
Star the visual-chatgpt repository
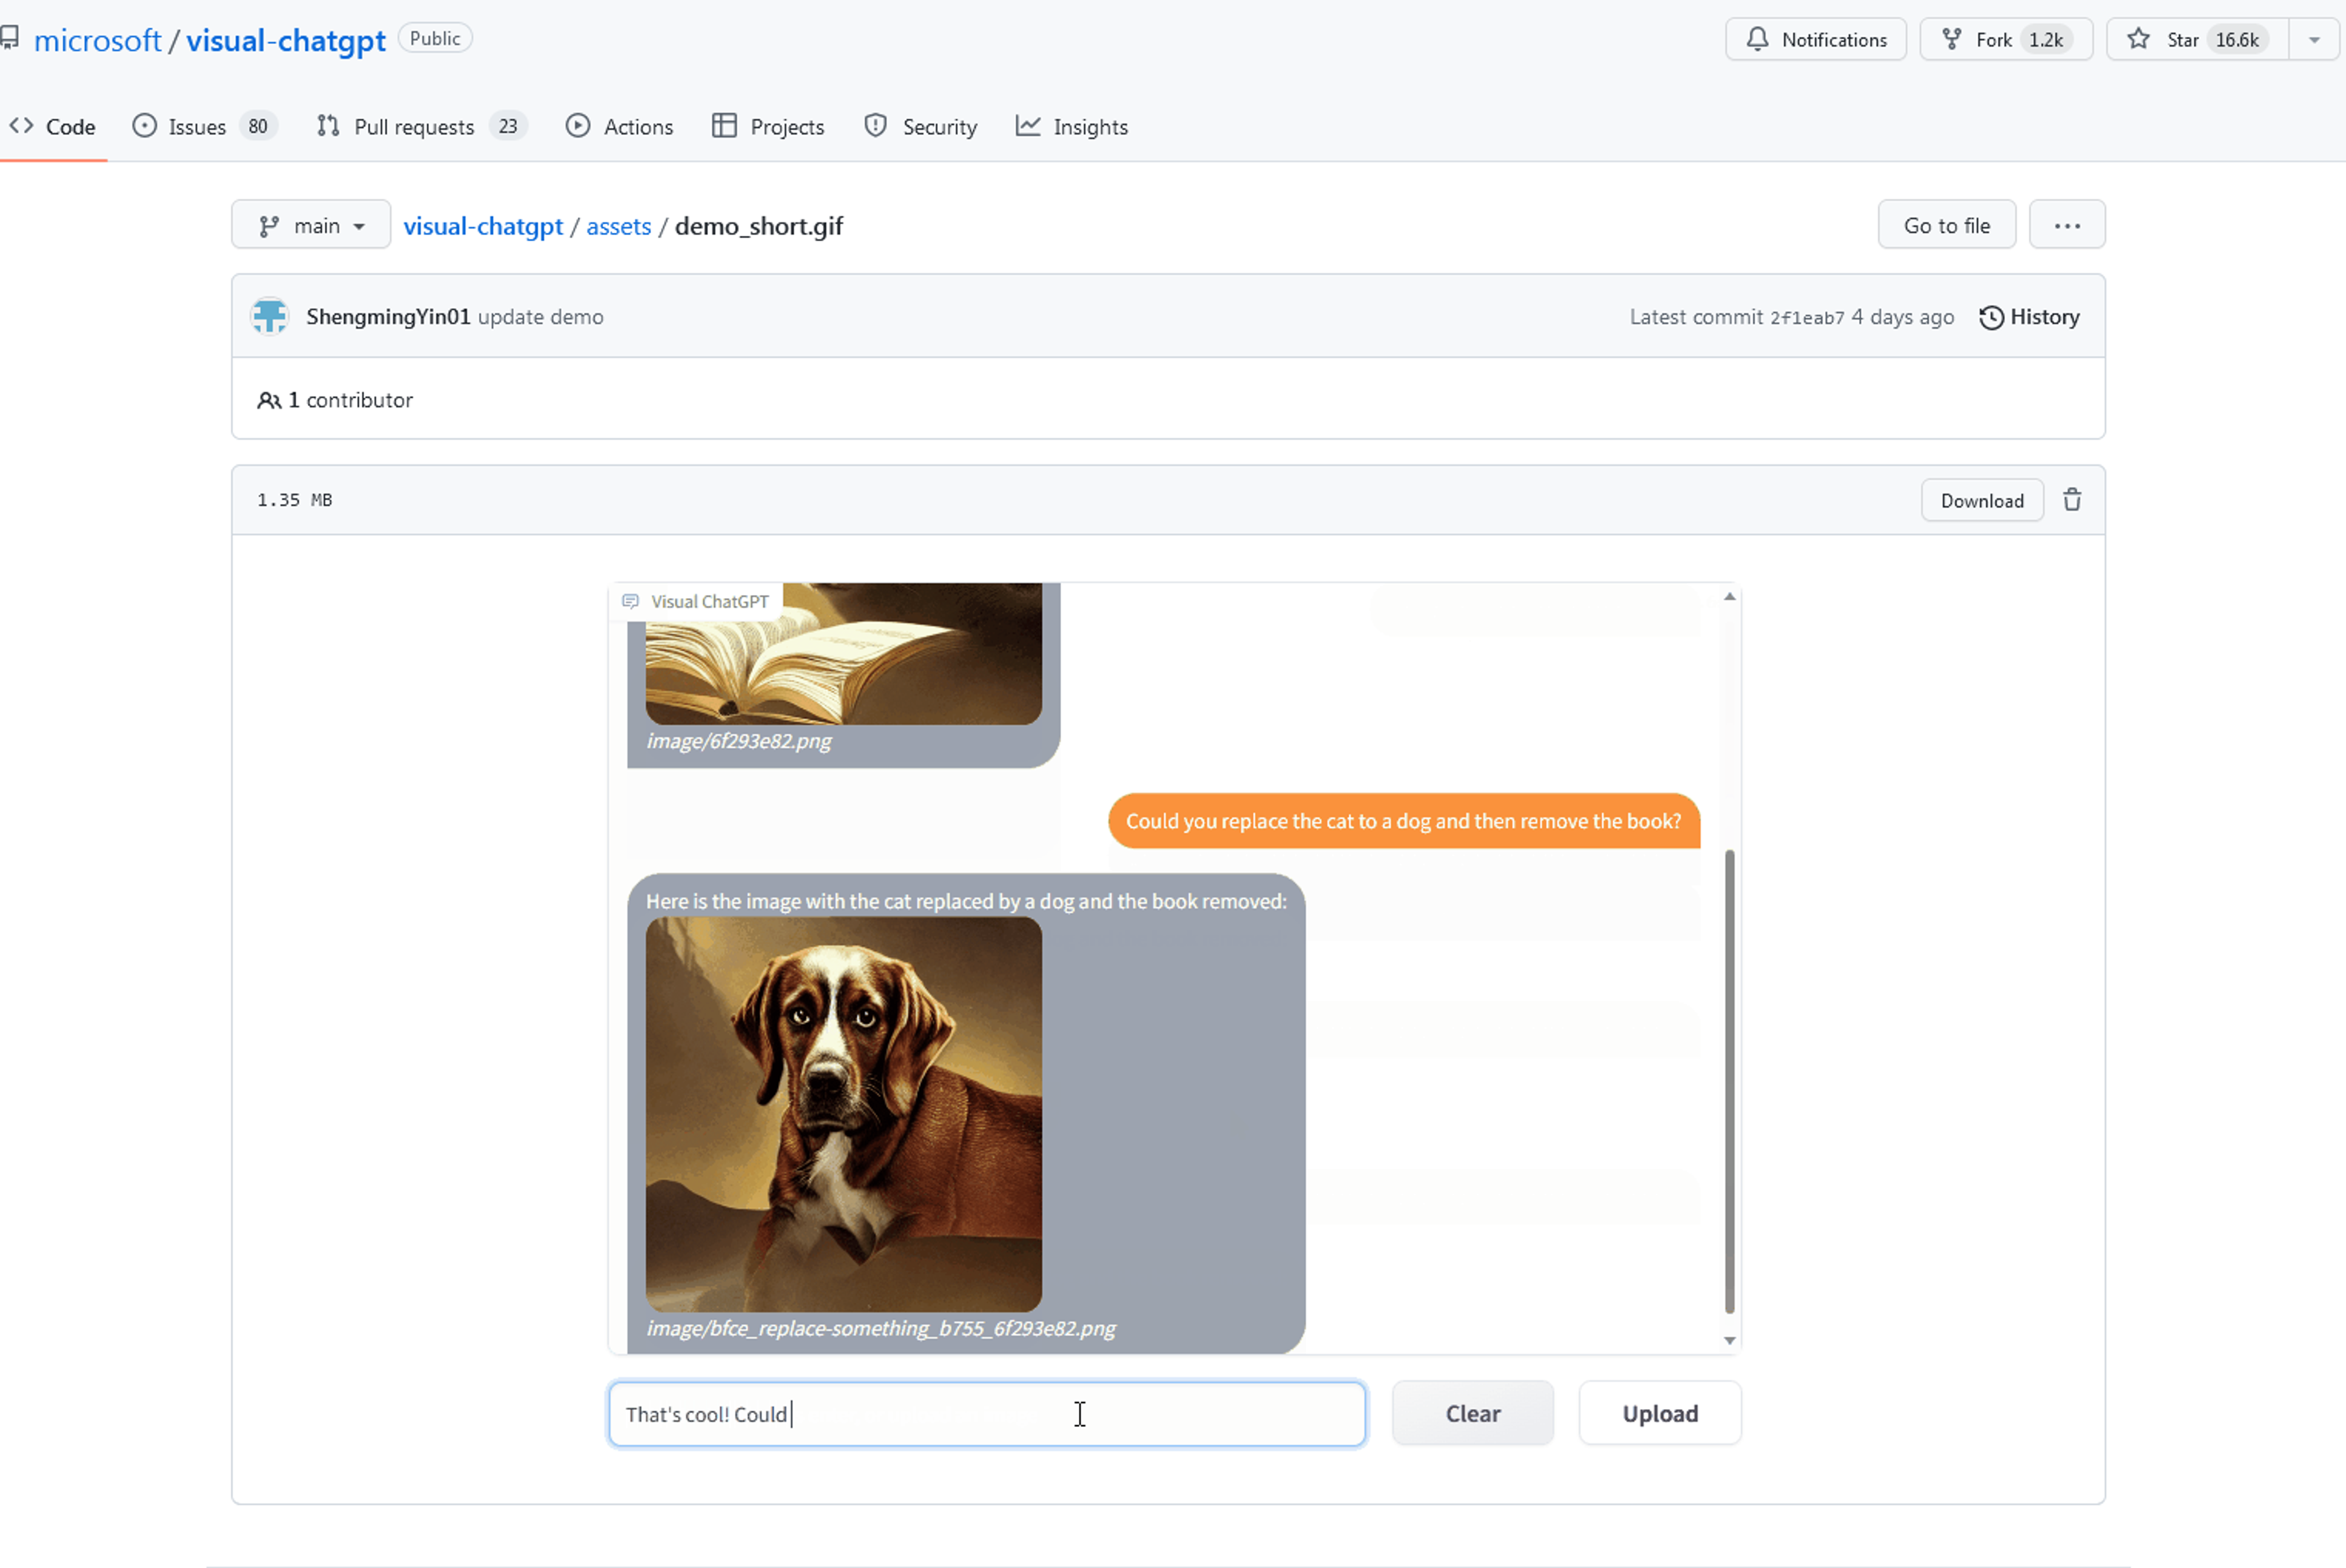2198,40
